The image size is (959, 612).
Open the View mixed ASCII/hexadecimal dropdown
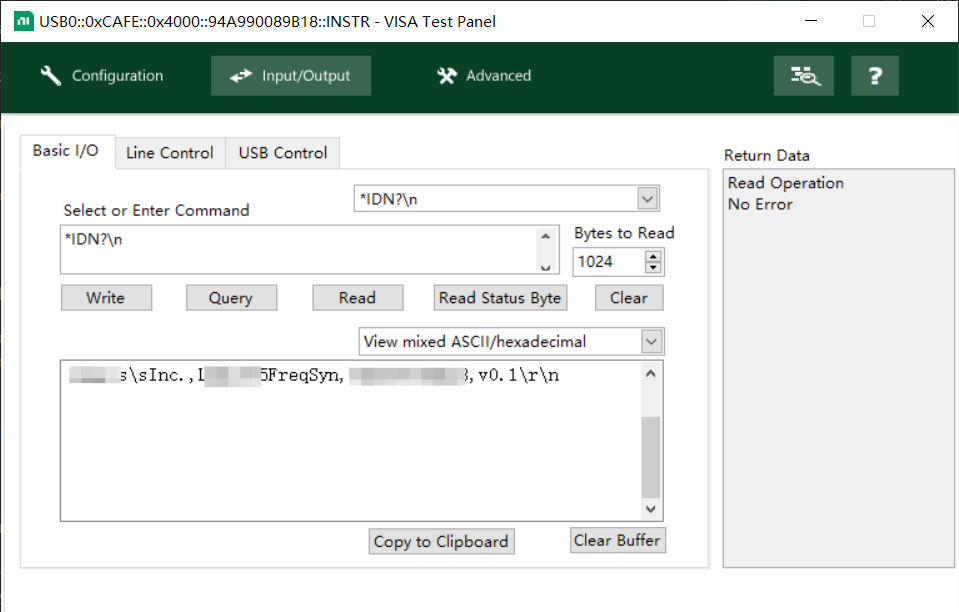click(651, 342)
